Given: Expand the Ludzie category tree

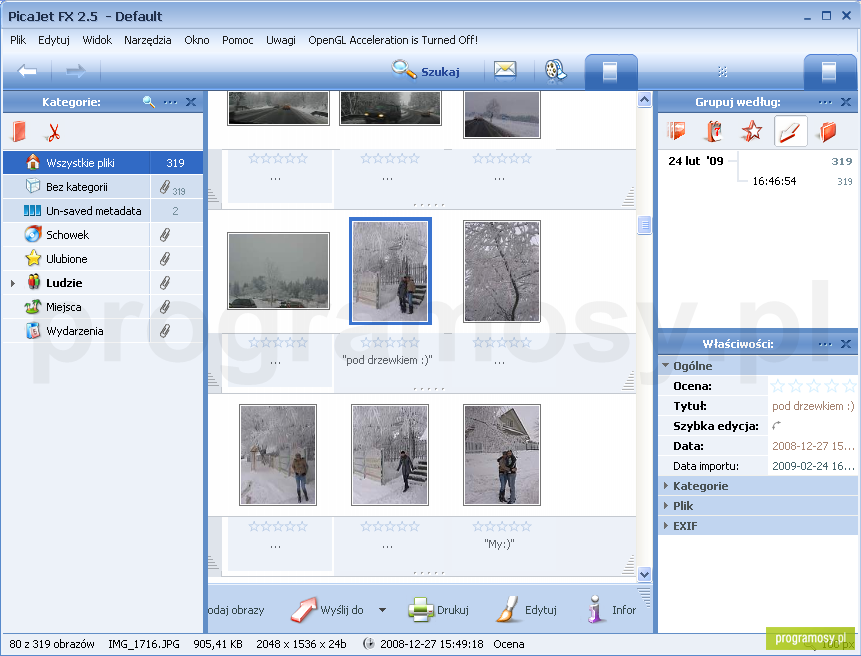Looking at the screenshot, I should [13, 283].
